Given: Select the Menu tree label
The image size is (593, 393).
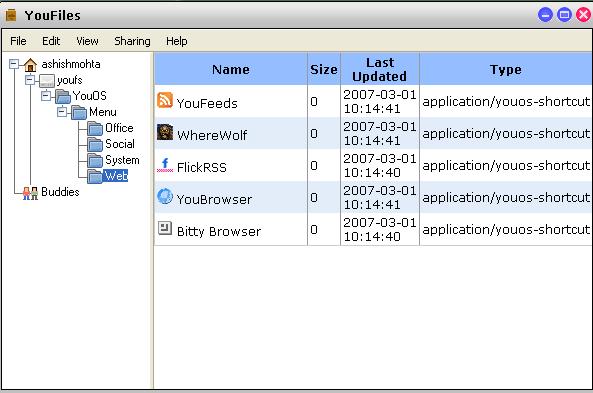Looking at the screenshot, I should 103,112.
